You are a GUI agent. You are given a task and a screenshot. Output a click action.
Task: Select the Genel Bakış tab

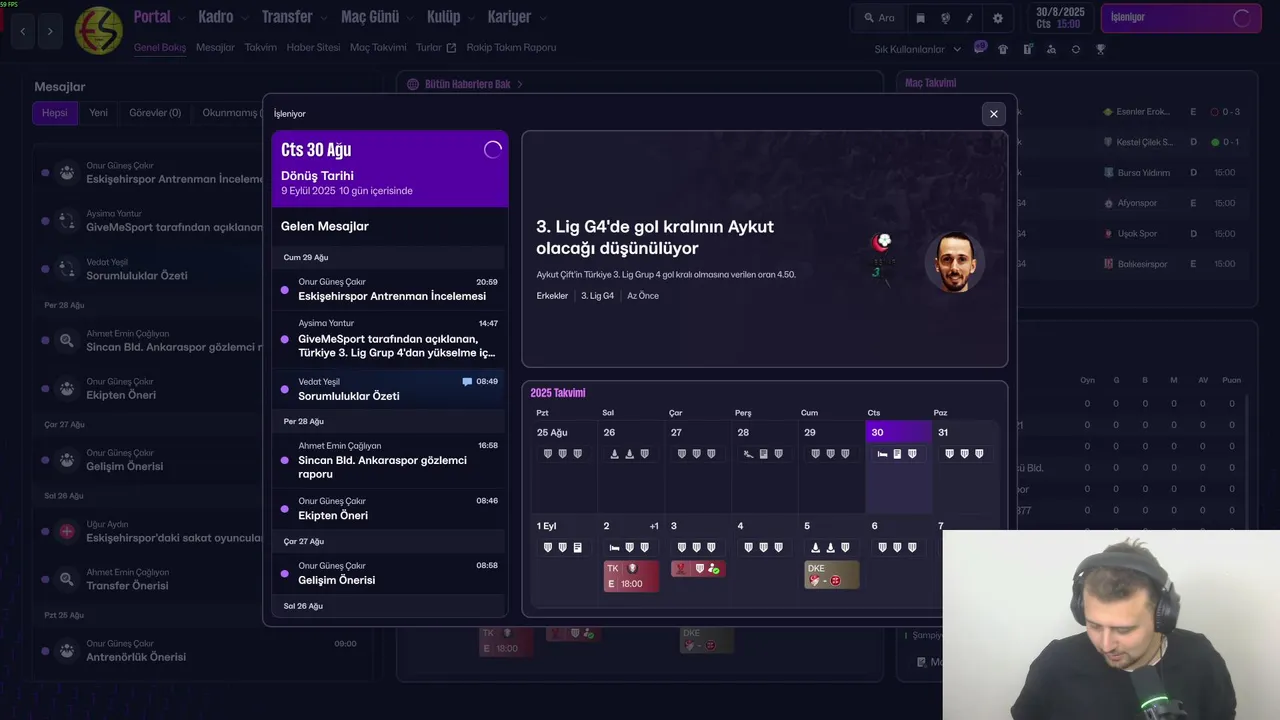tap(160, 47)
